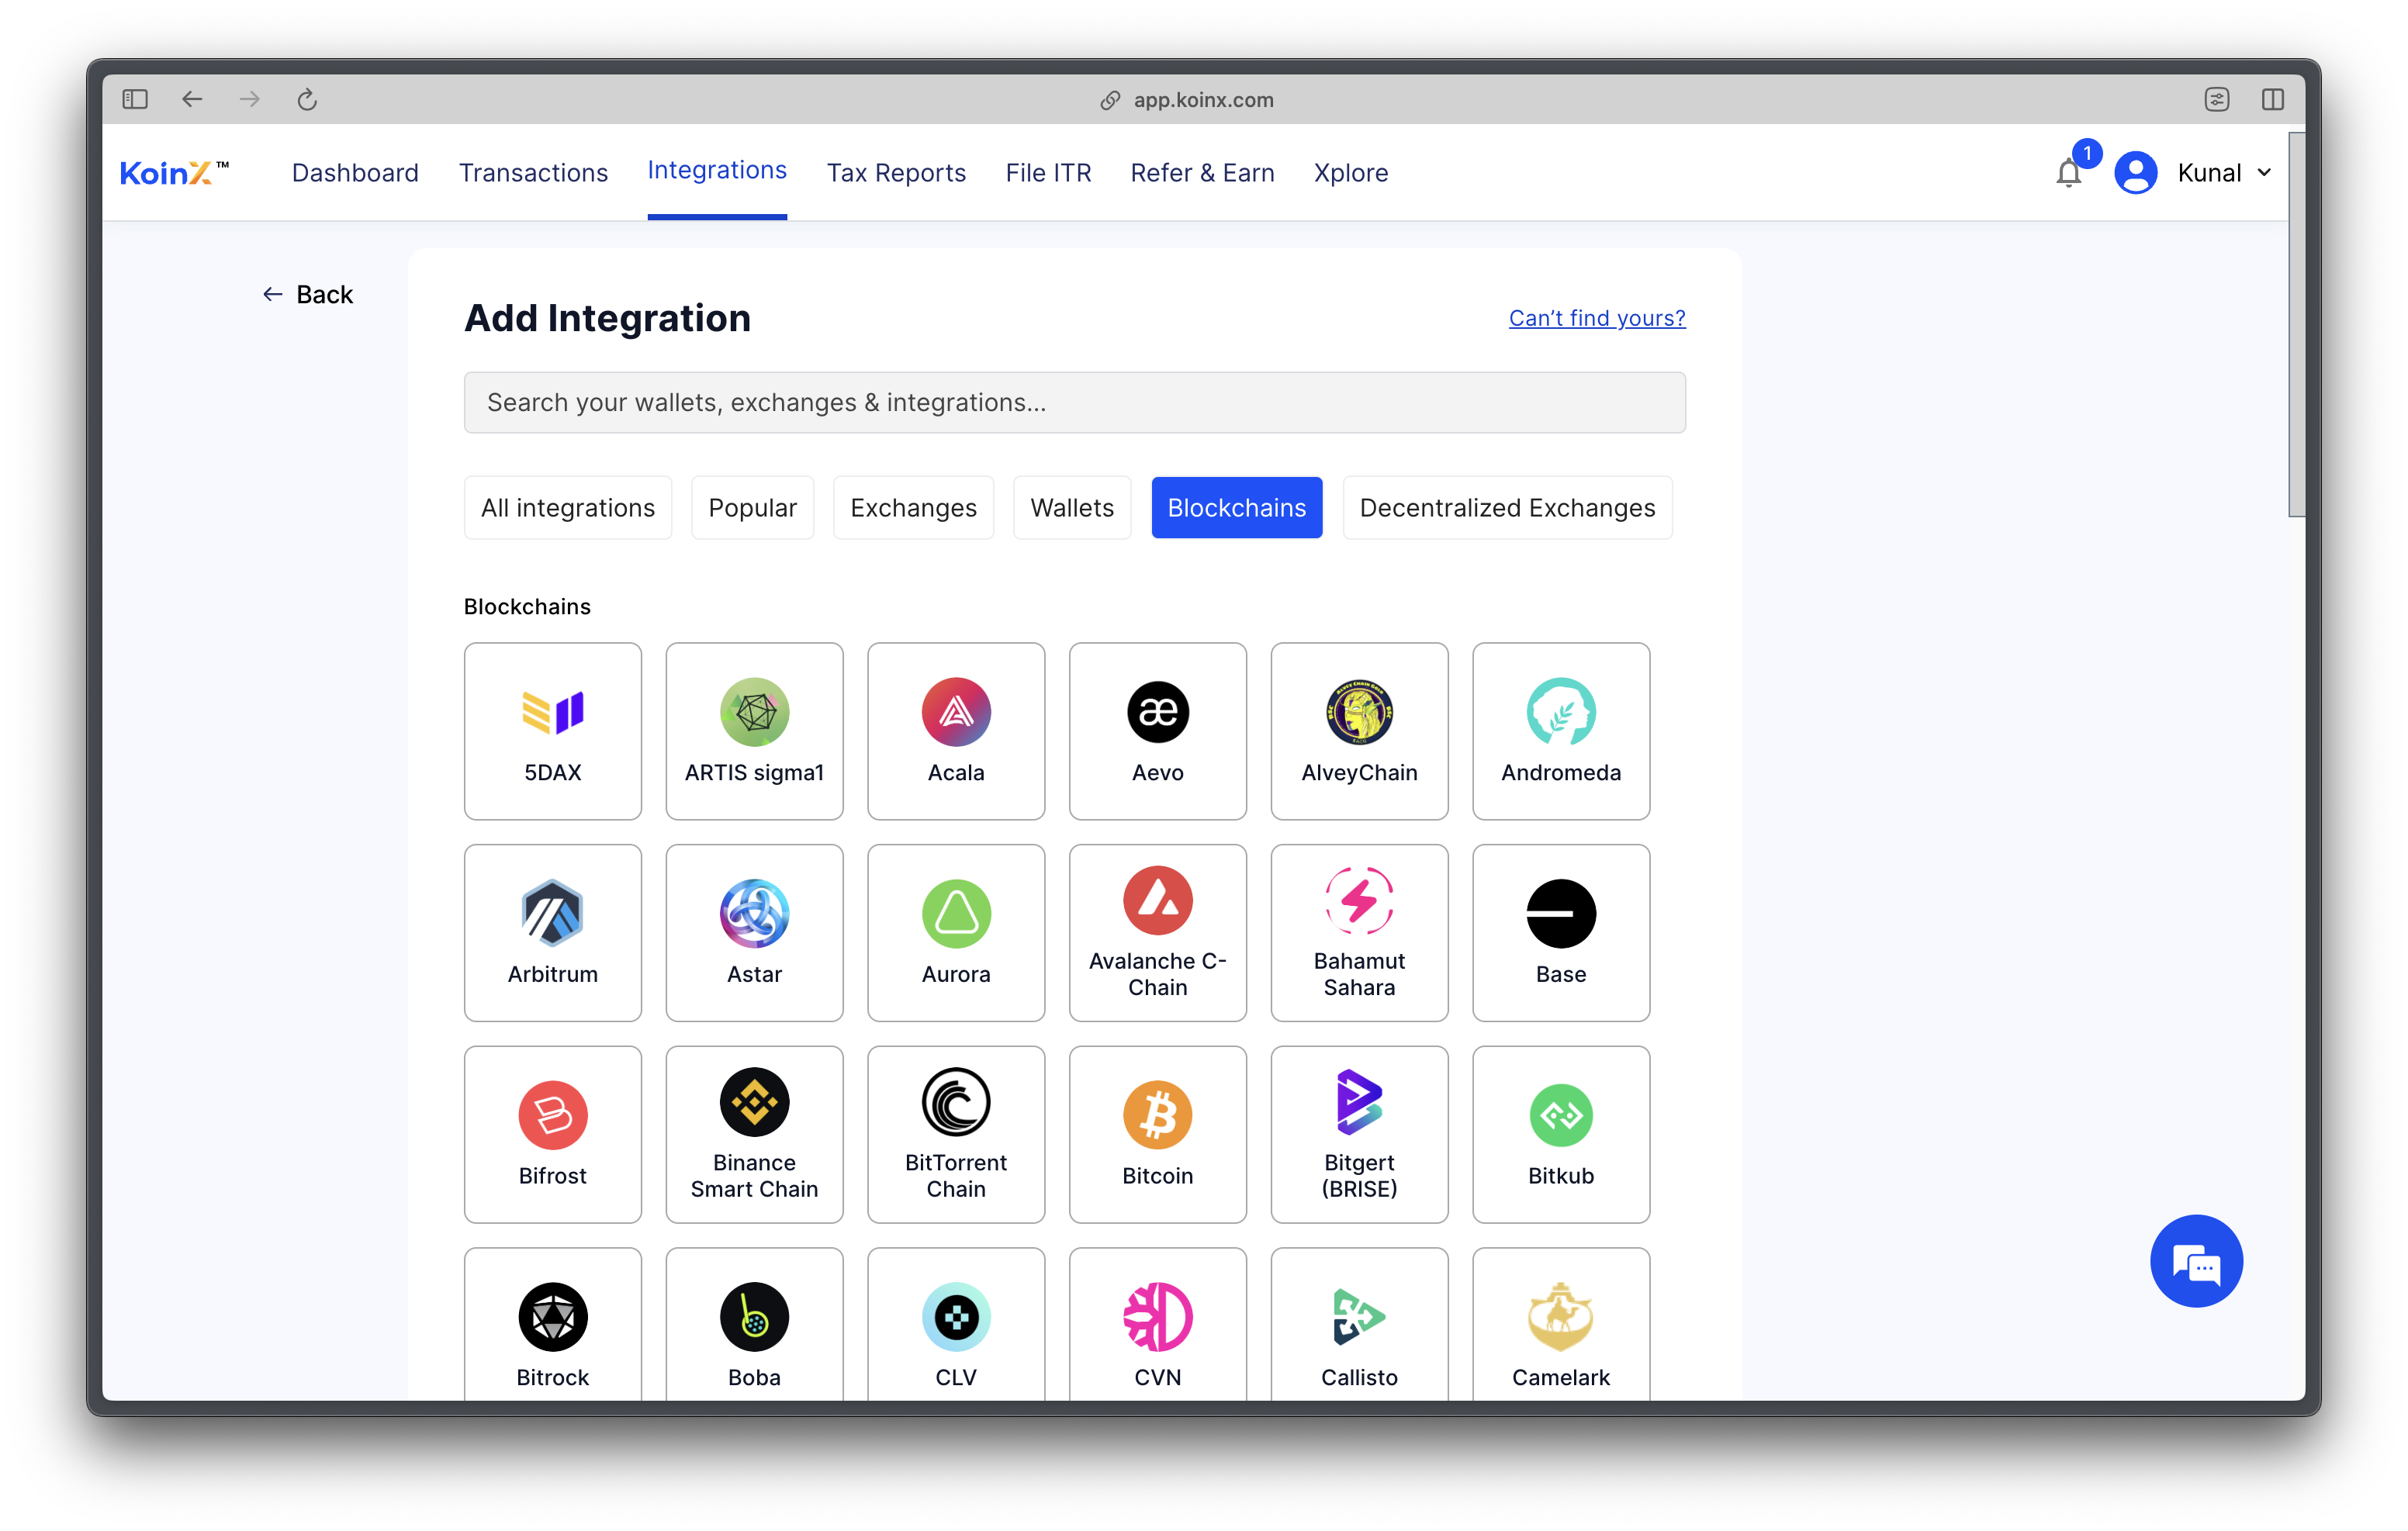
Task: Choose the Andromeda blockchain card
Action: point(1560,731)
